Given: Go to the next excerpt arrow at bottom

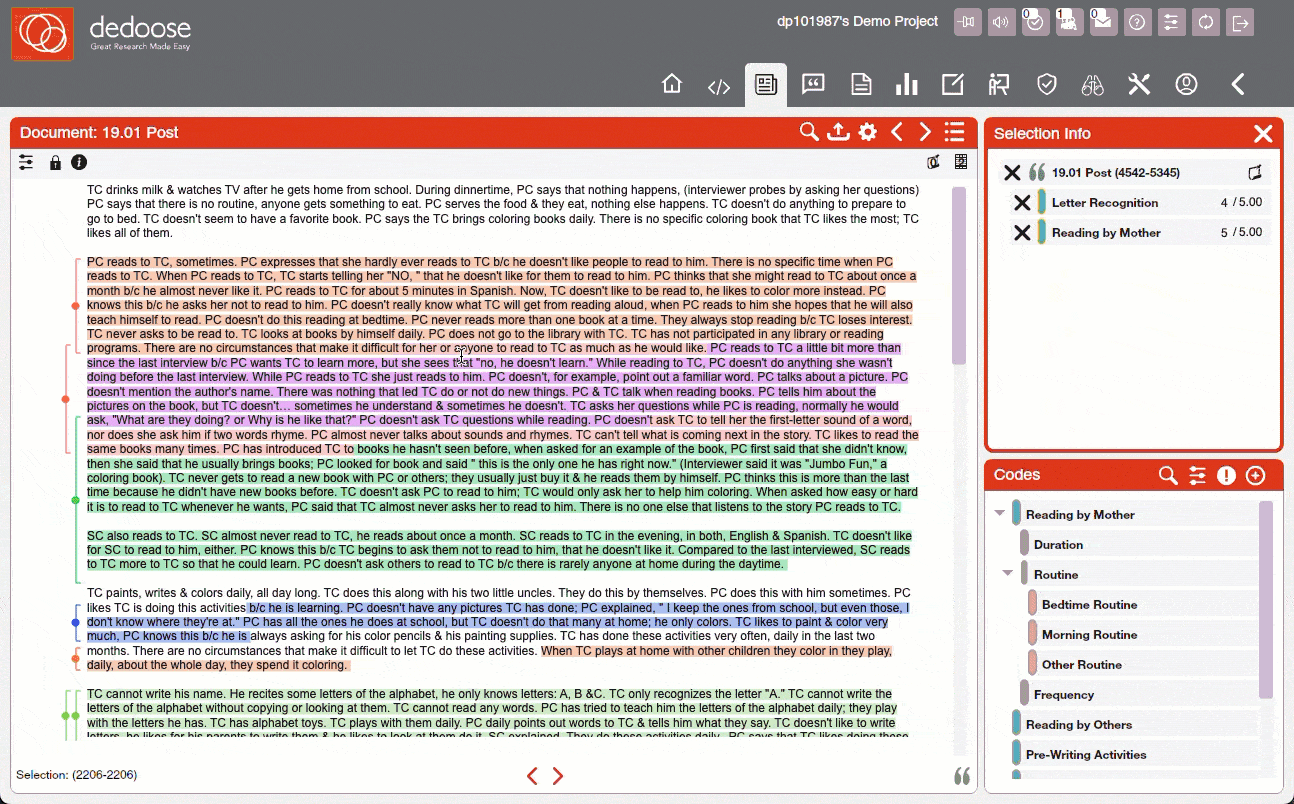Looking at the screenshot, I should tap(558, 775).
